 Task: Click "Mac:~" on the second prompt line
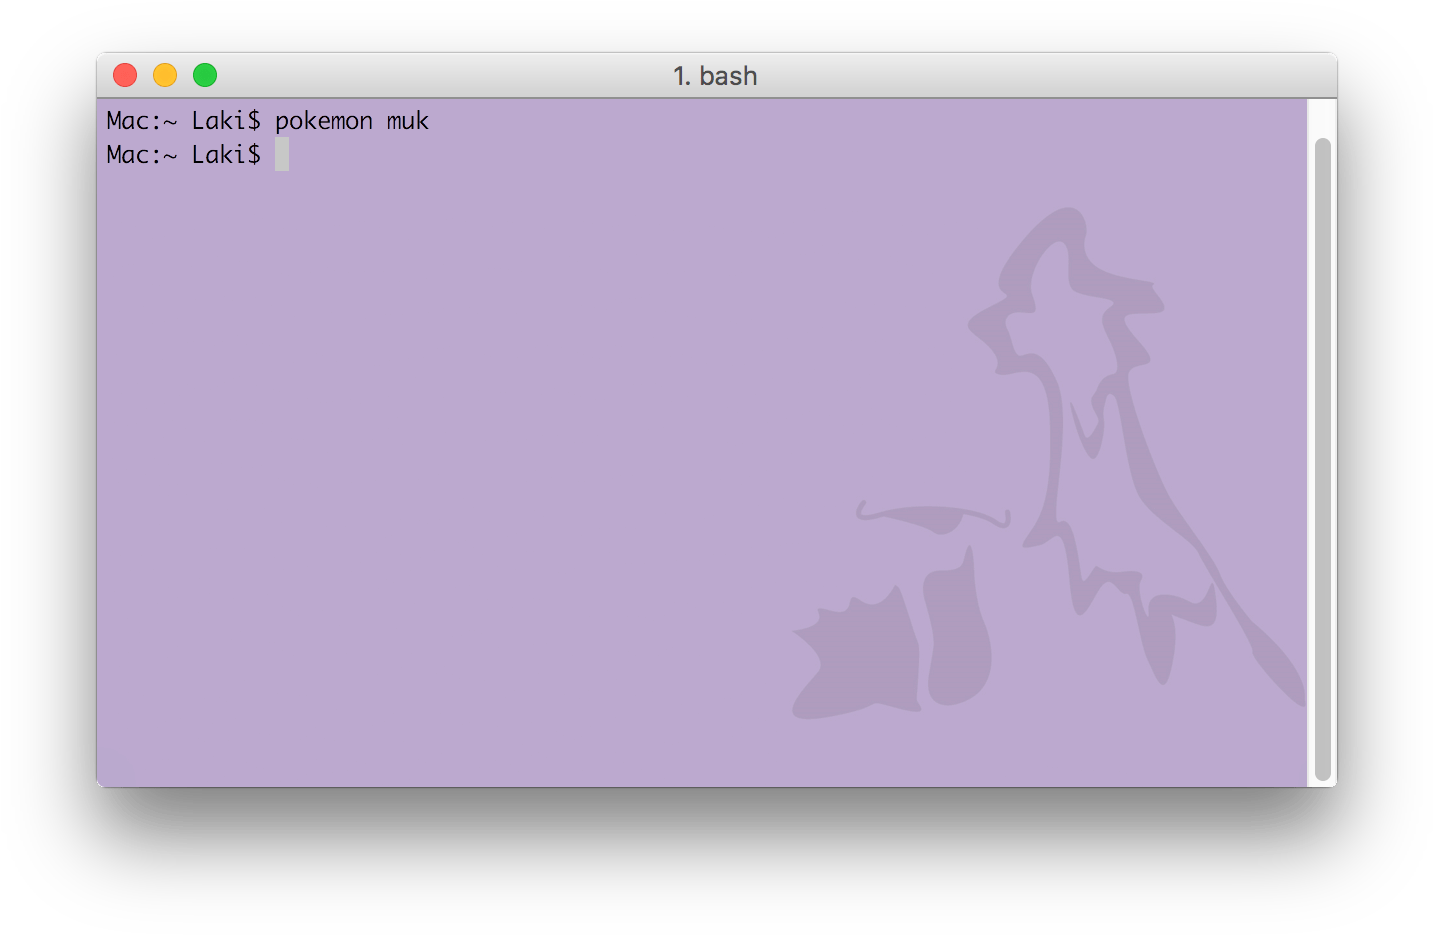click(x=141, y=154)
